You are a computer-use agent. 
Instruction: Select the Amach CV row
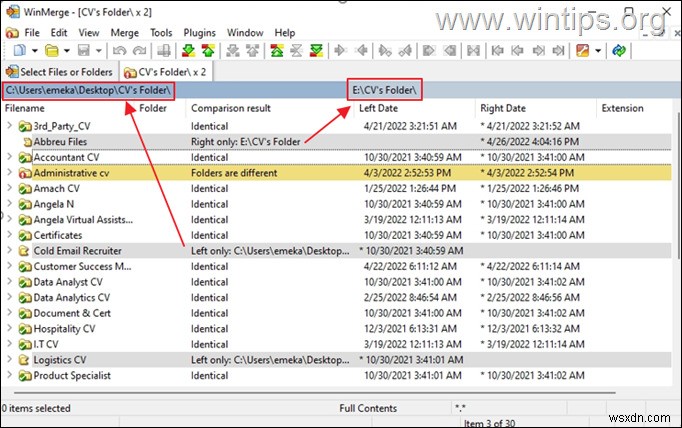point(337,188)
